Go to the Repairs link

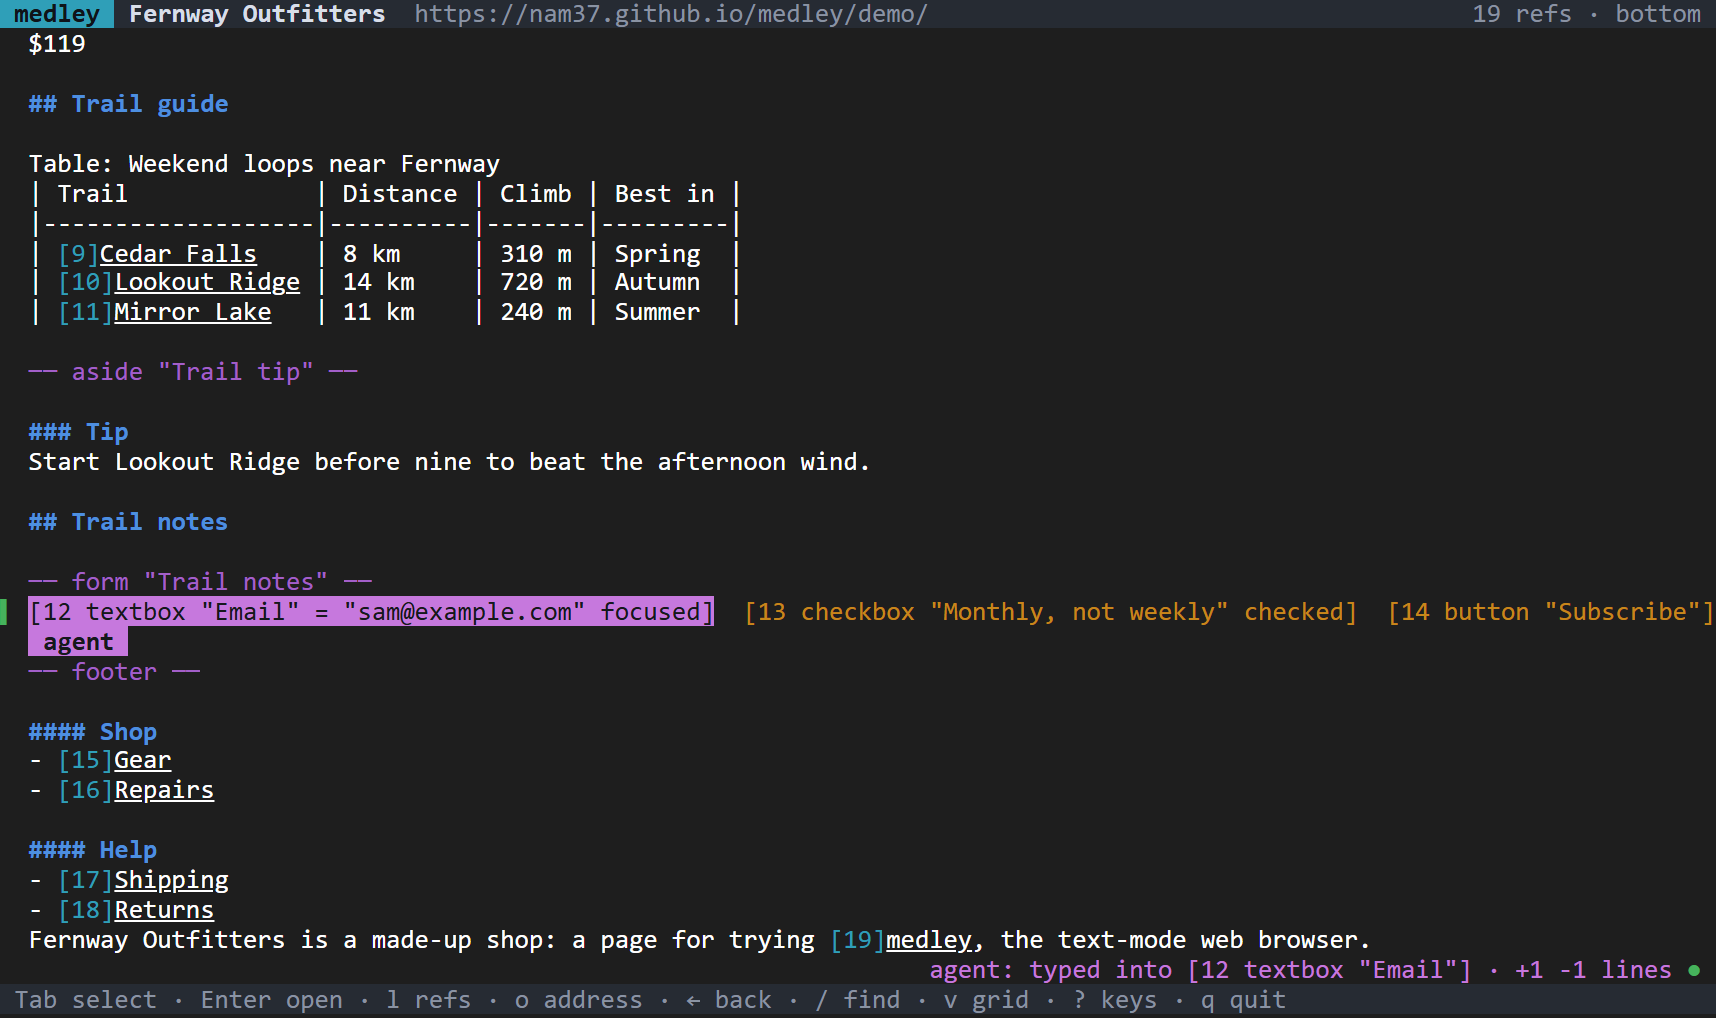click(x=164, y=791)
